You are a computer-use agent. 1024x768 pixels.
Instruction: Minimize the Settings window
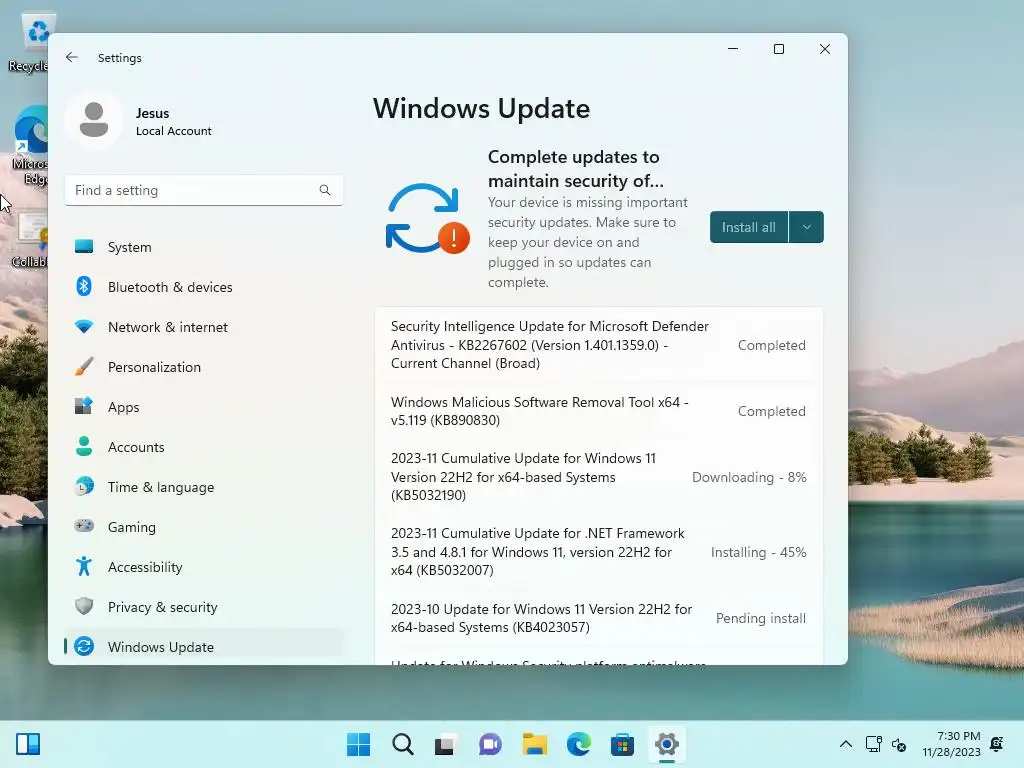point(733,49)
